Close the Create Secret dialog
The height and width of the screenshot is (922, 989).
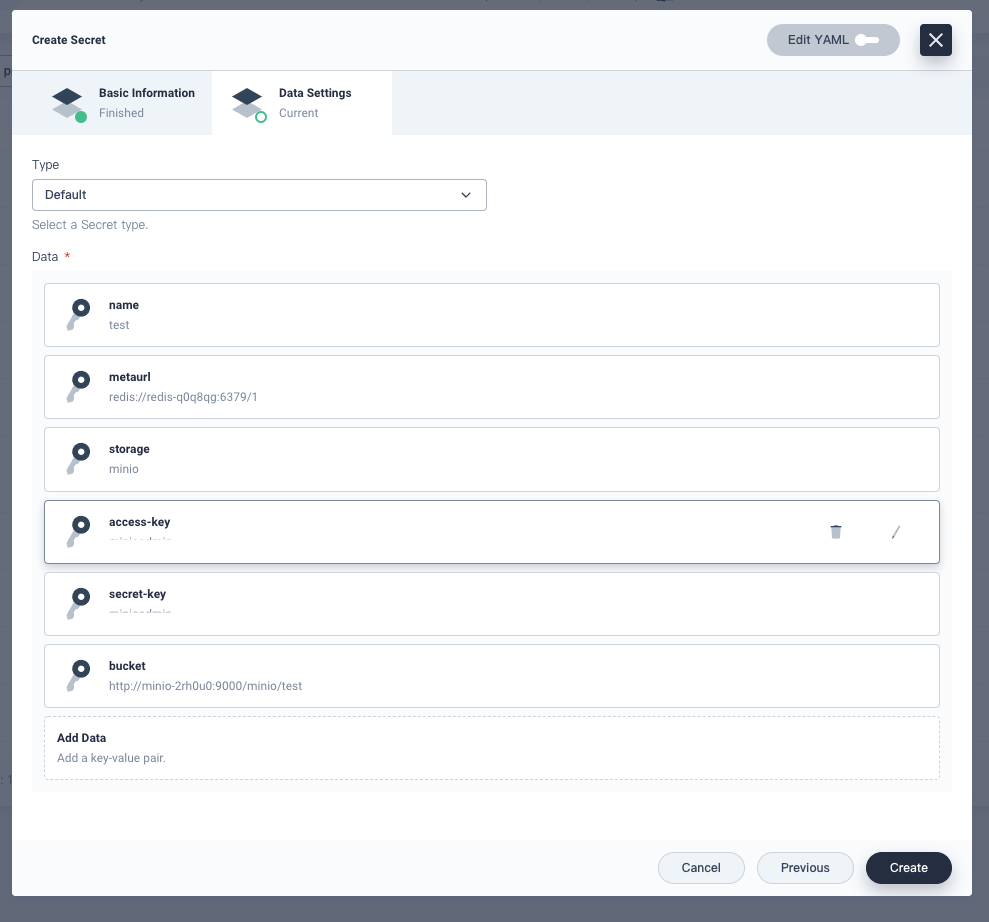tap(935, 40)
